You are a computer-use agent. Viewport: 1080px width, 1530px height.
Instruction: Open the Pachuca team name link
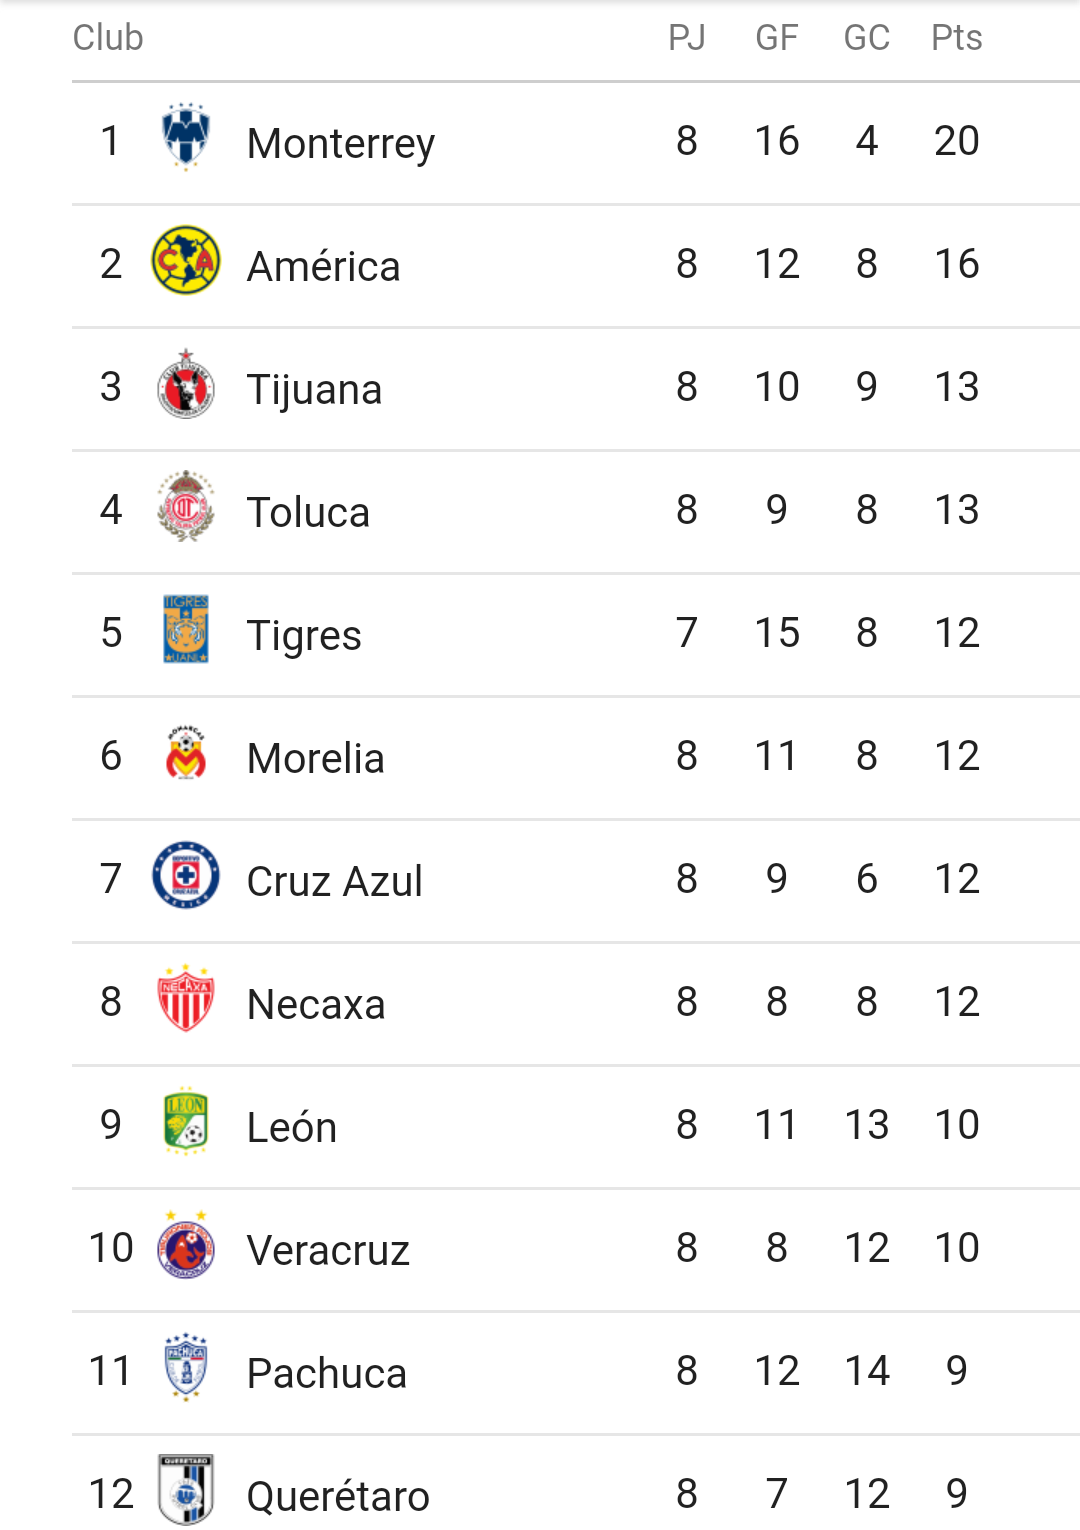[x=326, y=1373]
